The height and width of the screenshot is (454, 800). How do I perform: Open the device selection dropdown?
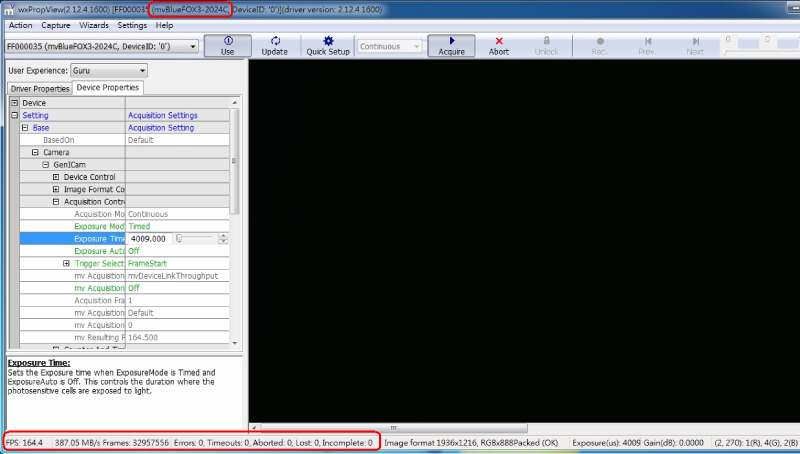pyautogui.click(x=100, y=46)
